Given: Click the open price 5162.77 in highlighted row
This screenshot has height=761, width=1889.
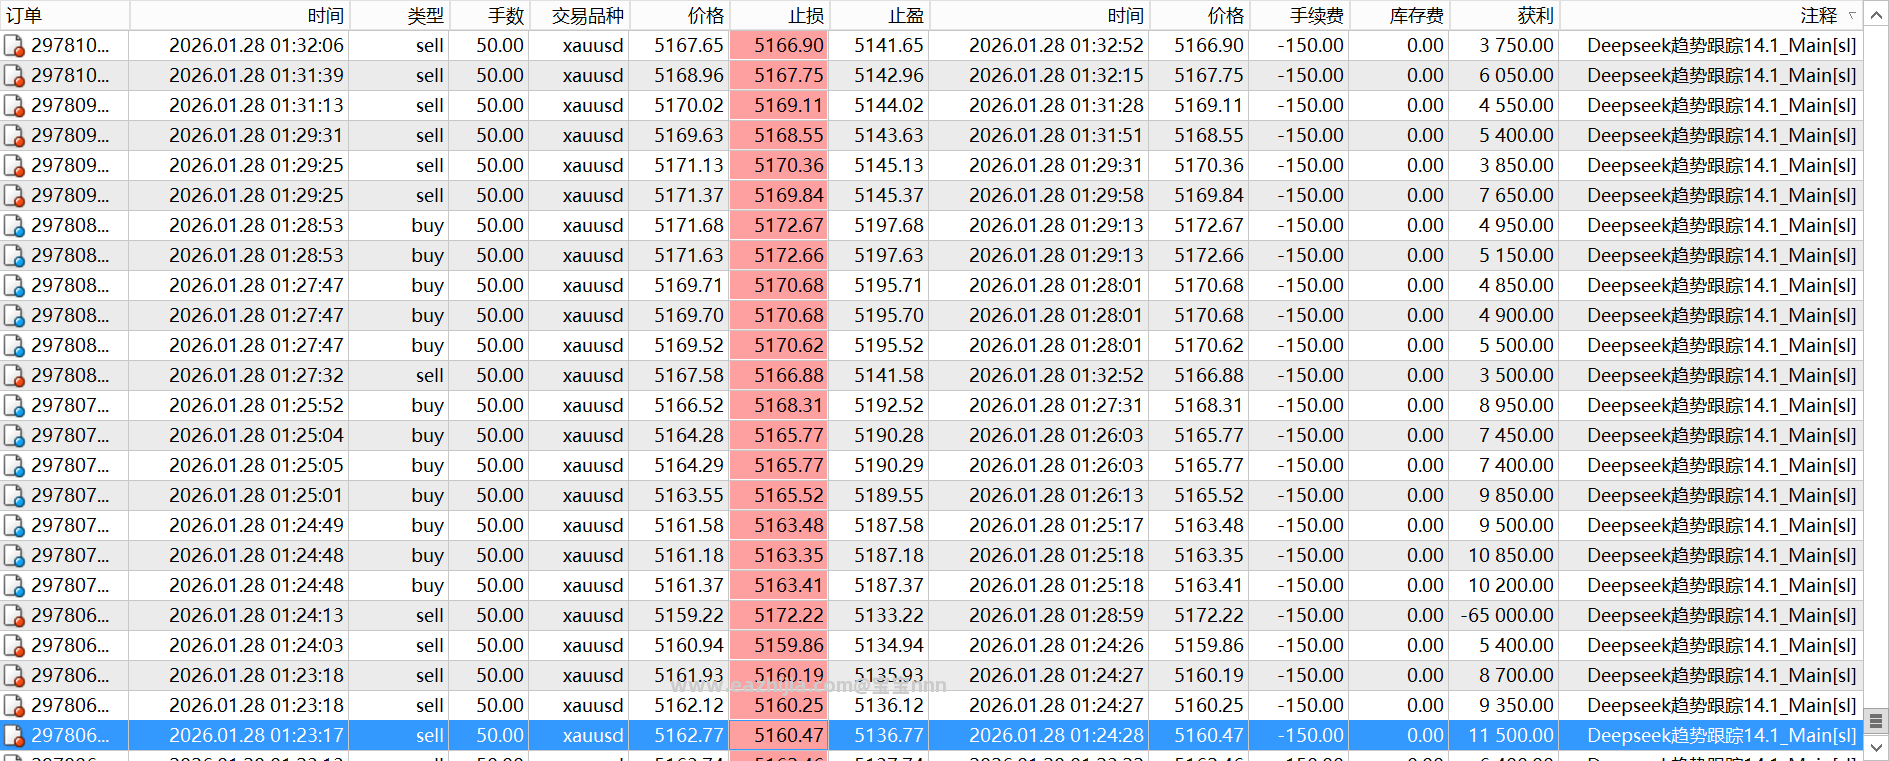Looking at the screenshot, I should coord(689,736).
